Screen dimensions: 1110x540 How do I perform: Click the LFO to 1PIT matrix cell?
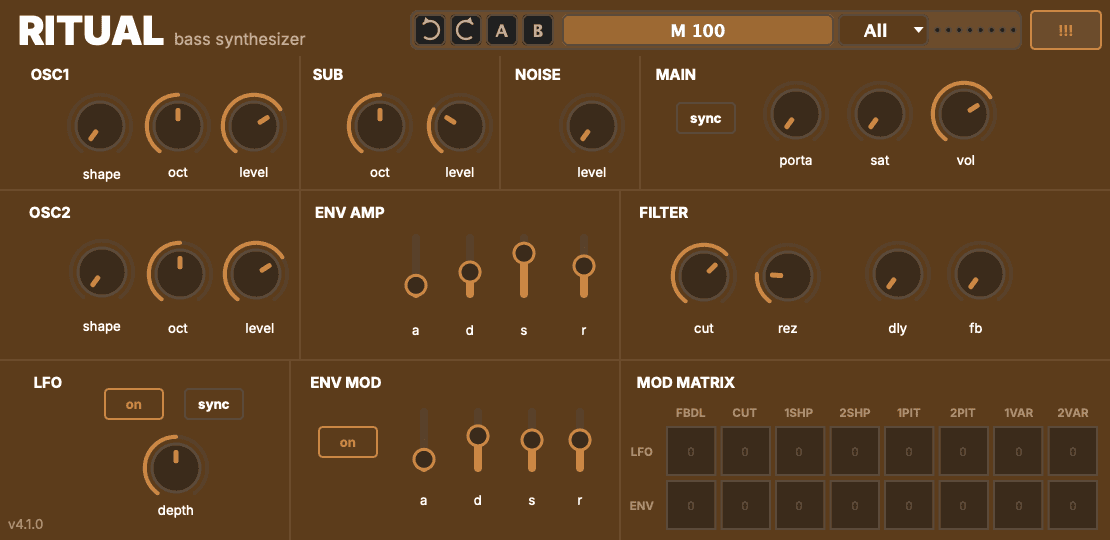click(x=909, y=451)
